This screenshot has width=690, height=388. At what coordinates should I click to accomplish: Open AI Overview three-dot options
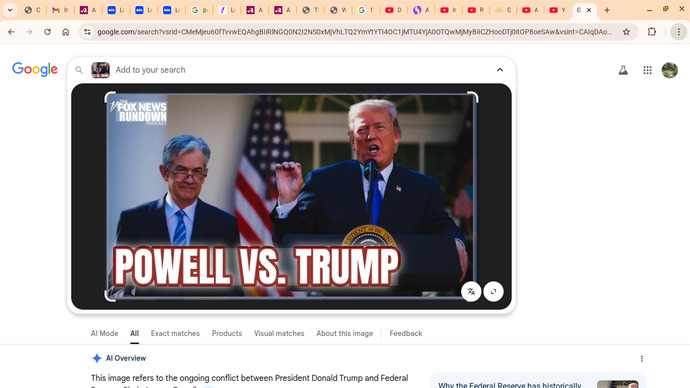pos(642,359)
